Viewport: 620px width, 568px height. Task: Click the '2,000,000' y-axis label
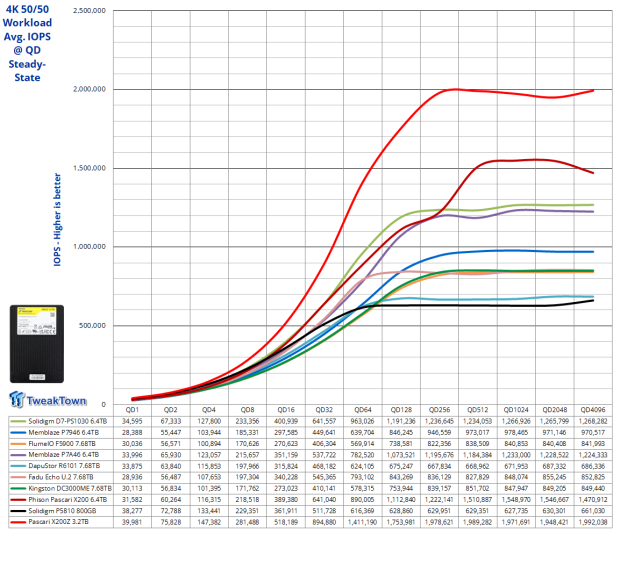pos(89,89)
